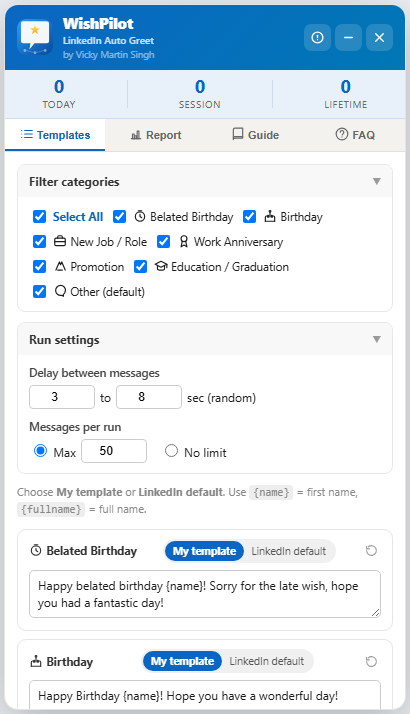
Task: Click the Birthday cake icon in filters
Action: coord(270,217)
